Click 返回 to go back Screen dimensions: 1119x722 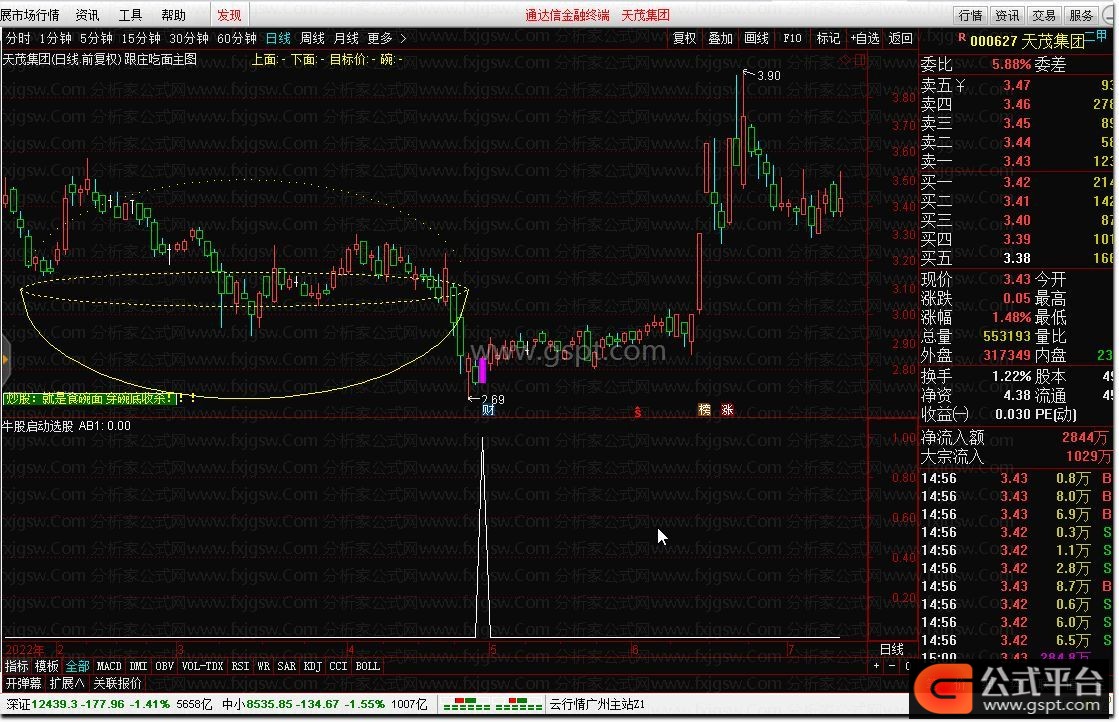pyautogui.click(x=901, y=39)
